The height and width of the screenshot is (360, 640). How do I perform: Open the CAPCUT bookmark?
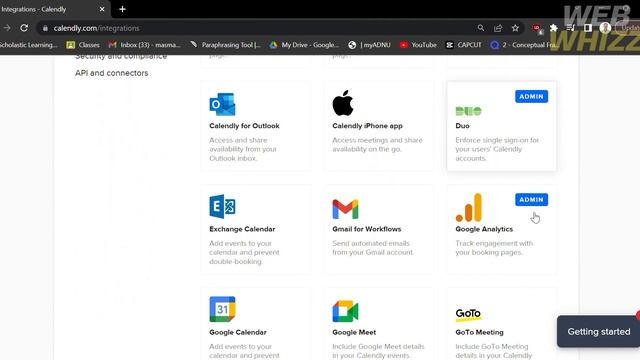[464, 45]
